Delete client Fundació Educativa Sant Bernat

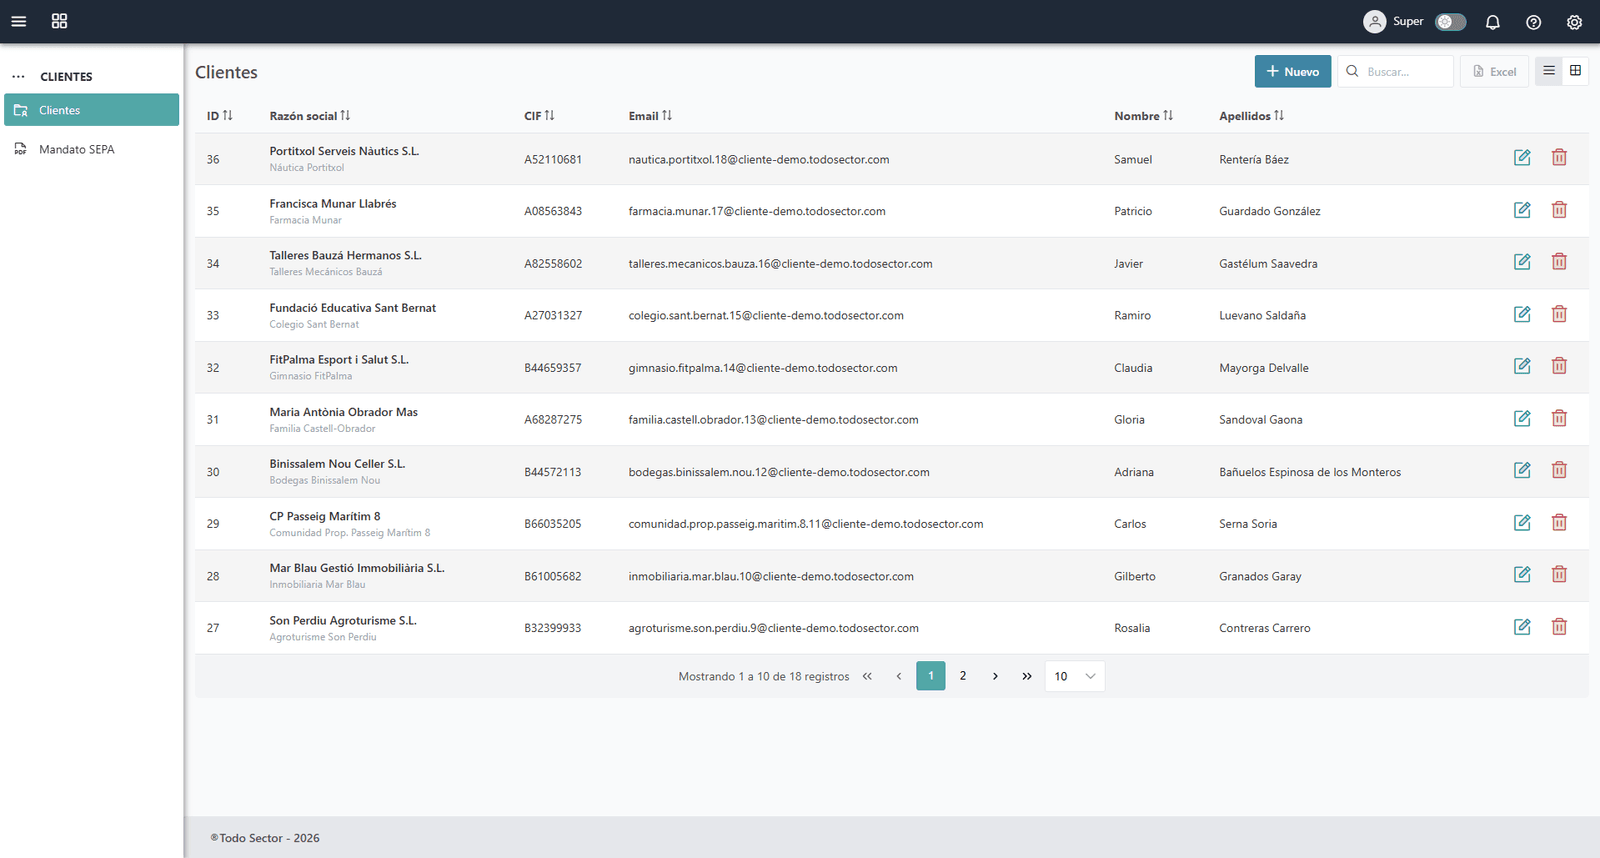[1559, 314]
